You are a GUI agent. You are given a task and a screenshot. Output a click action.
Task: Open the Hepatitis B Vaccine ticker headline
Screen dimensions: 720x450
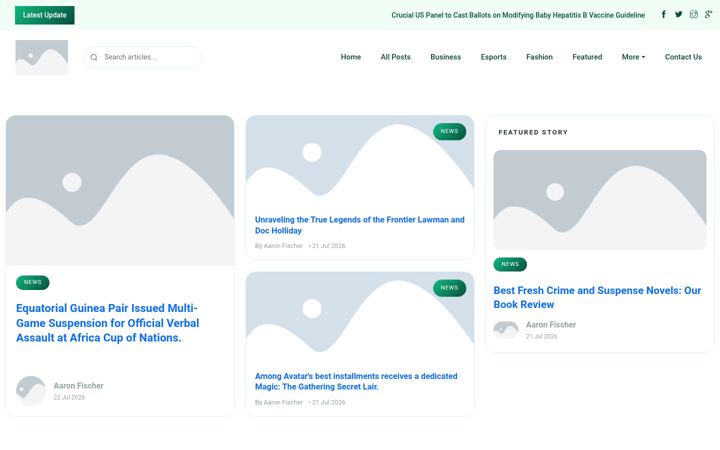tap(518, 15)
